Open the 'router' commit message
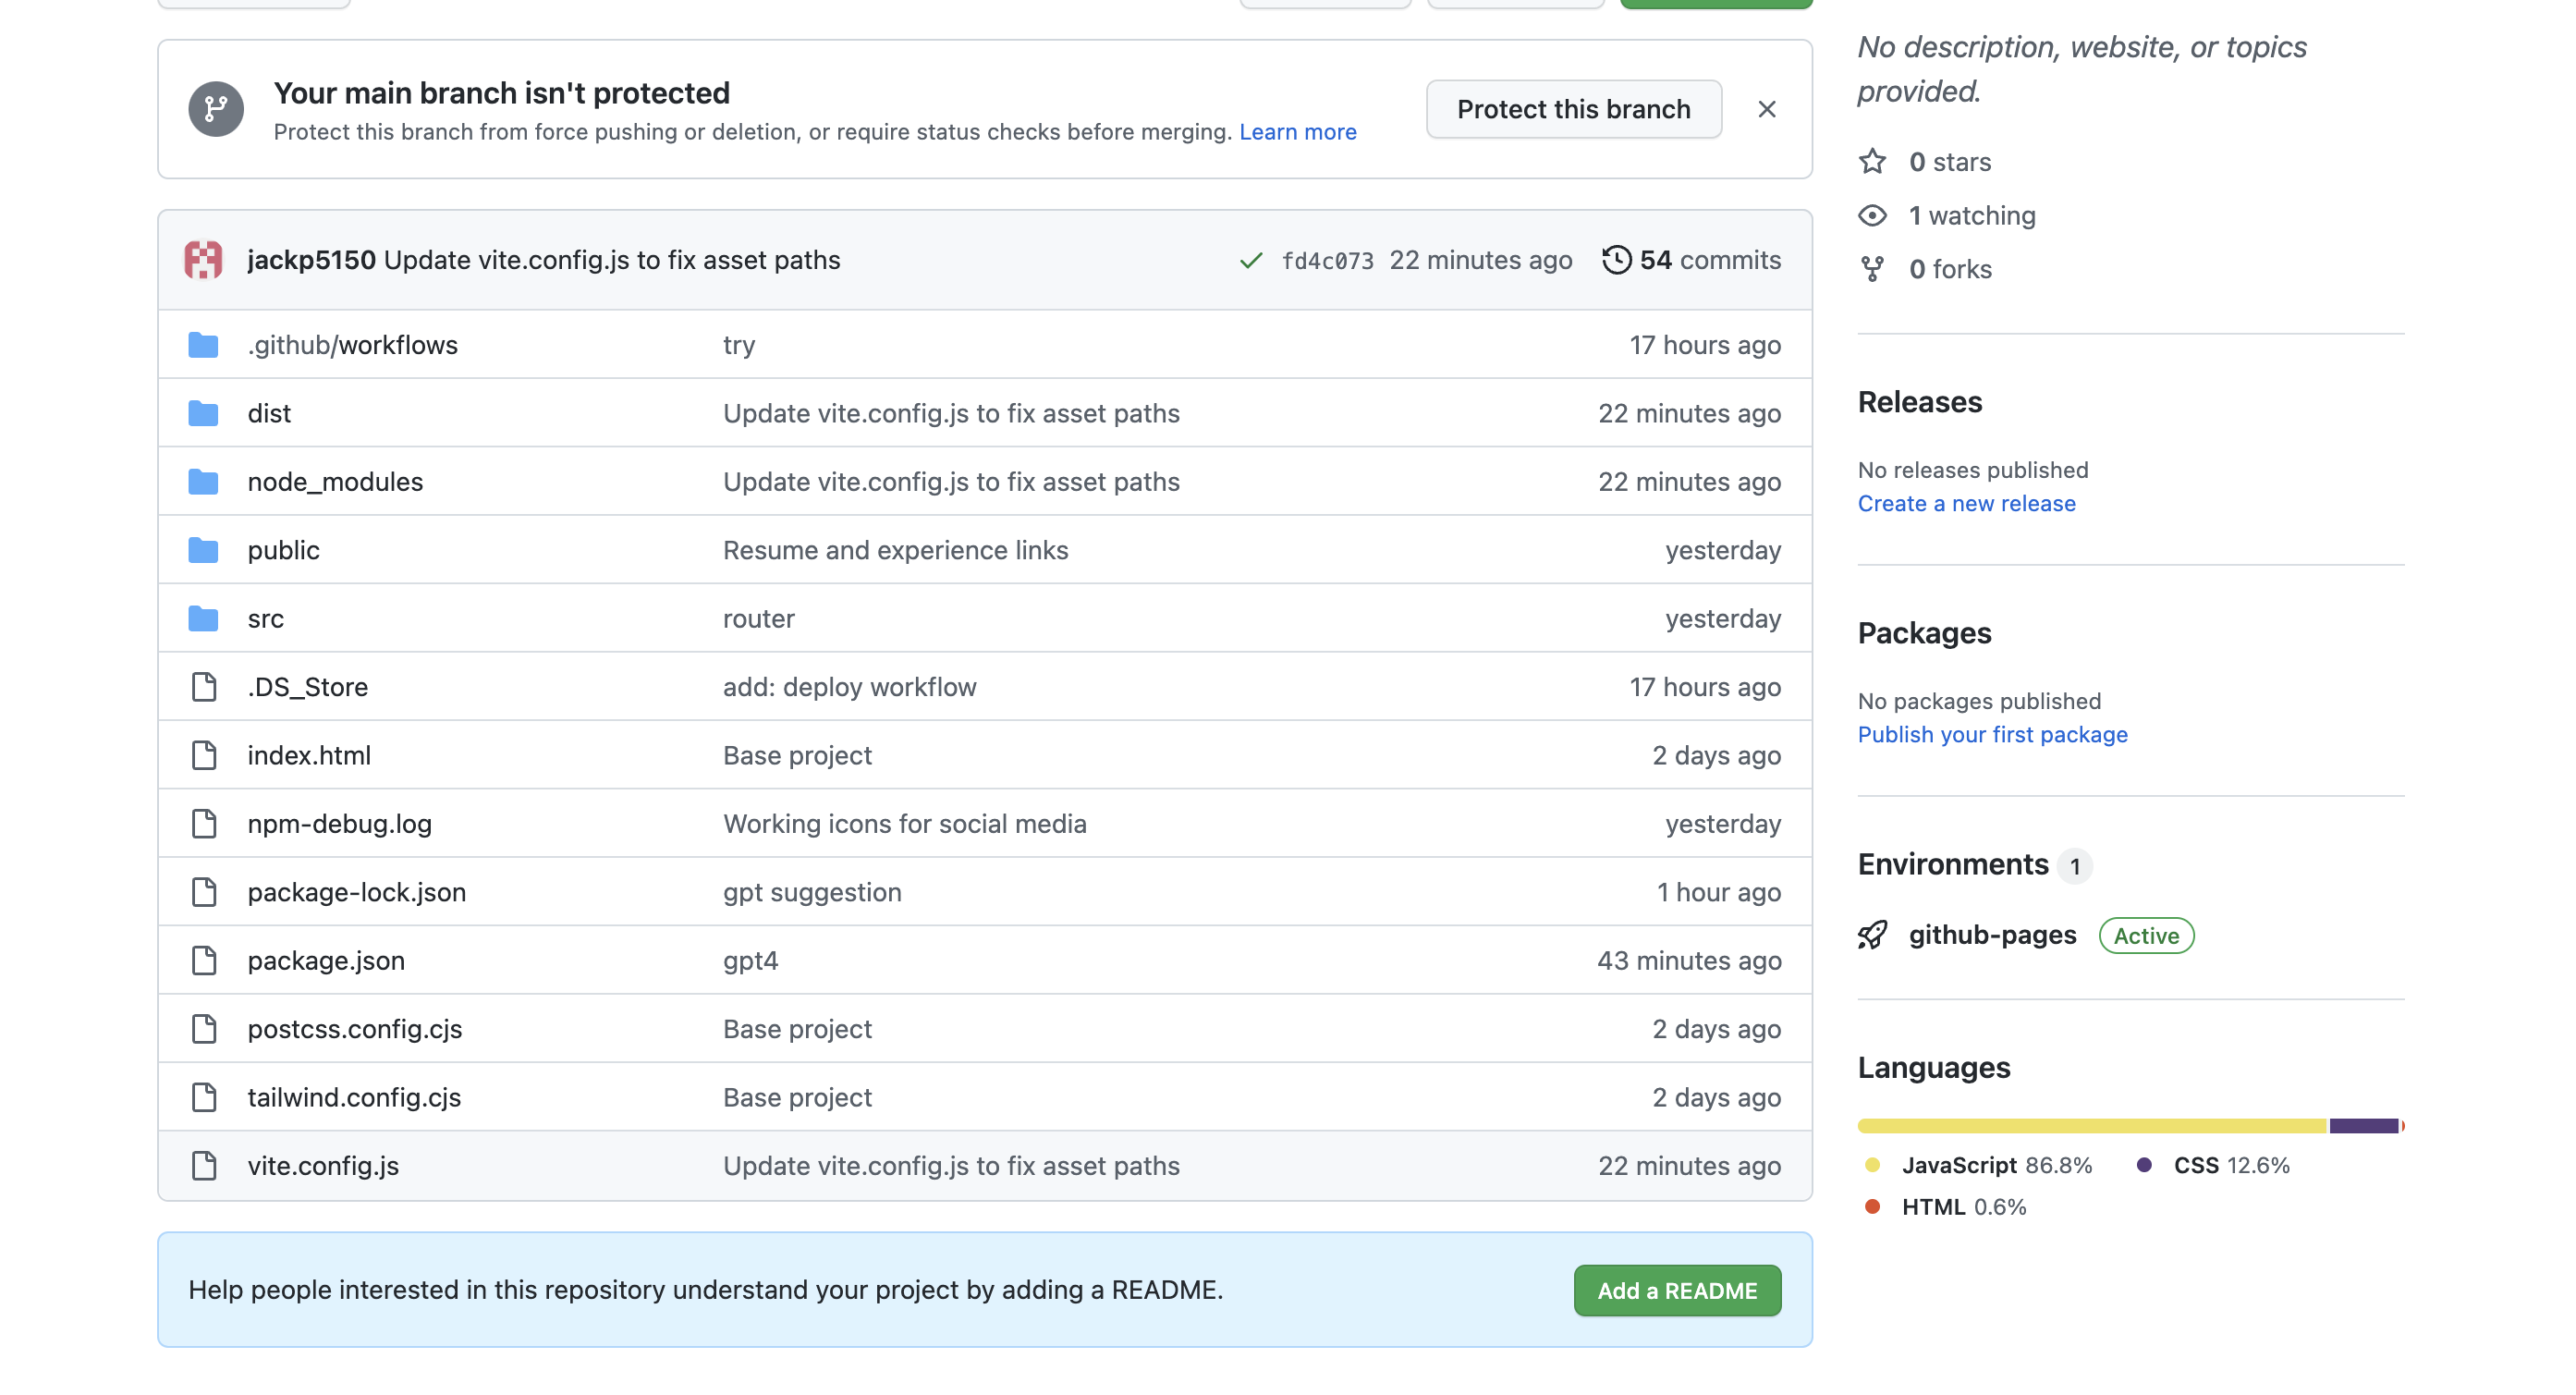The height and width of the screenshot is (1395, 2576). click(x=758, y=619)
